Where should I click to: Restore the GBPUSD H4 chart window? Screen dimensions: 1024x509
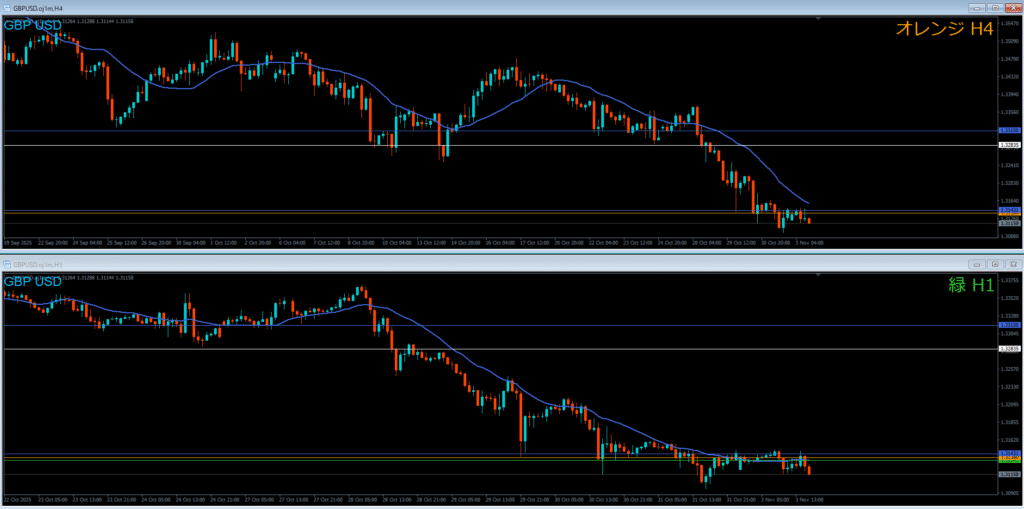pos(995,8)
